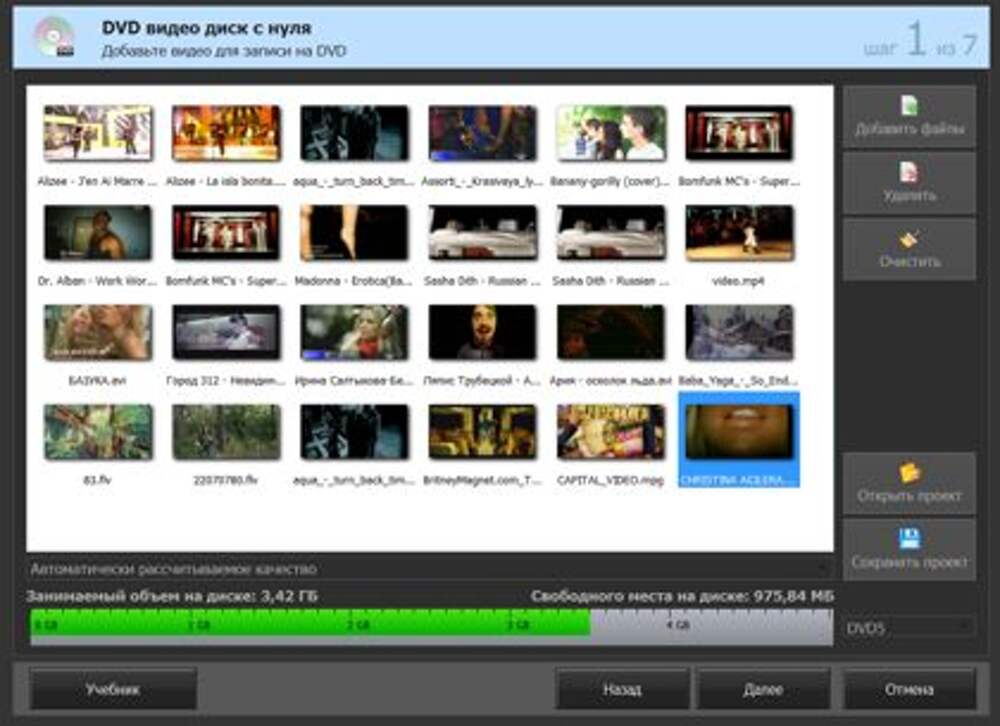Viewport: 1000px width, 726px height.
Task: Click the Save project floppy icon
Action: point(909,538)
